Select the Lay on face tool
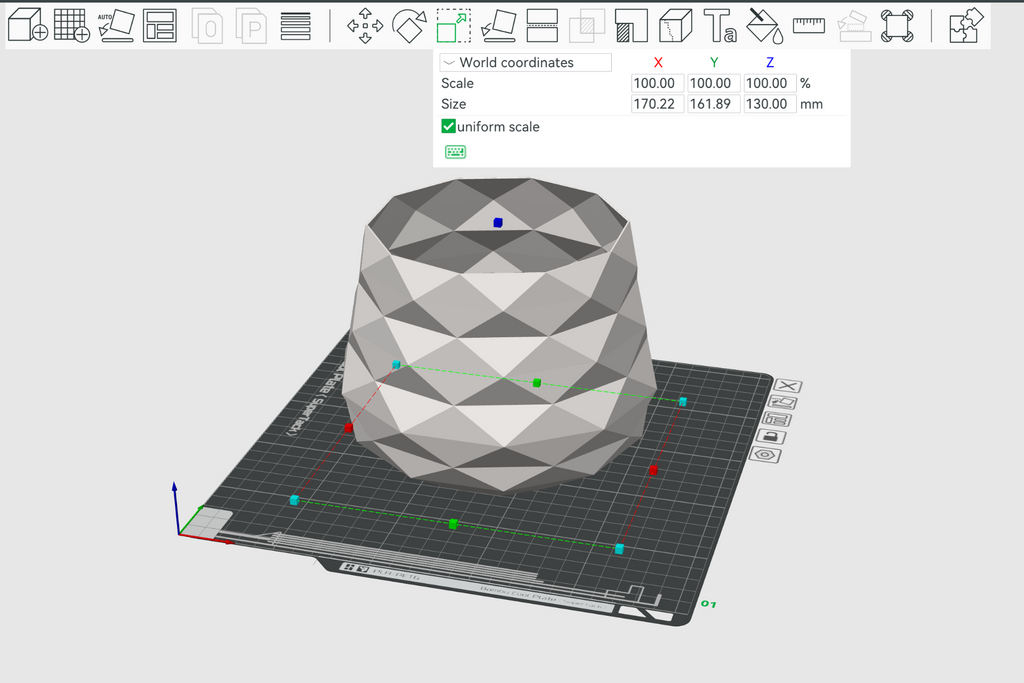 pos(498,26)
